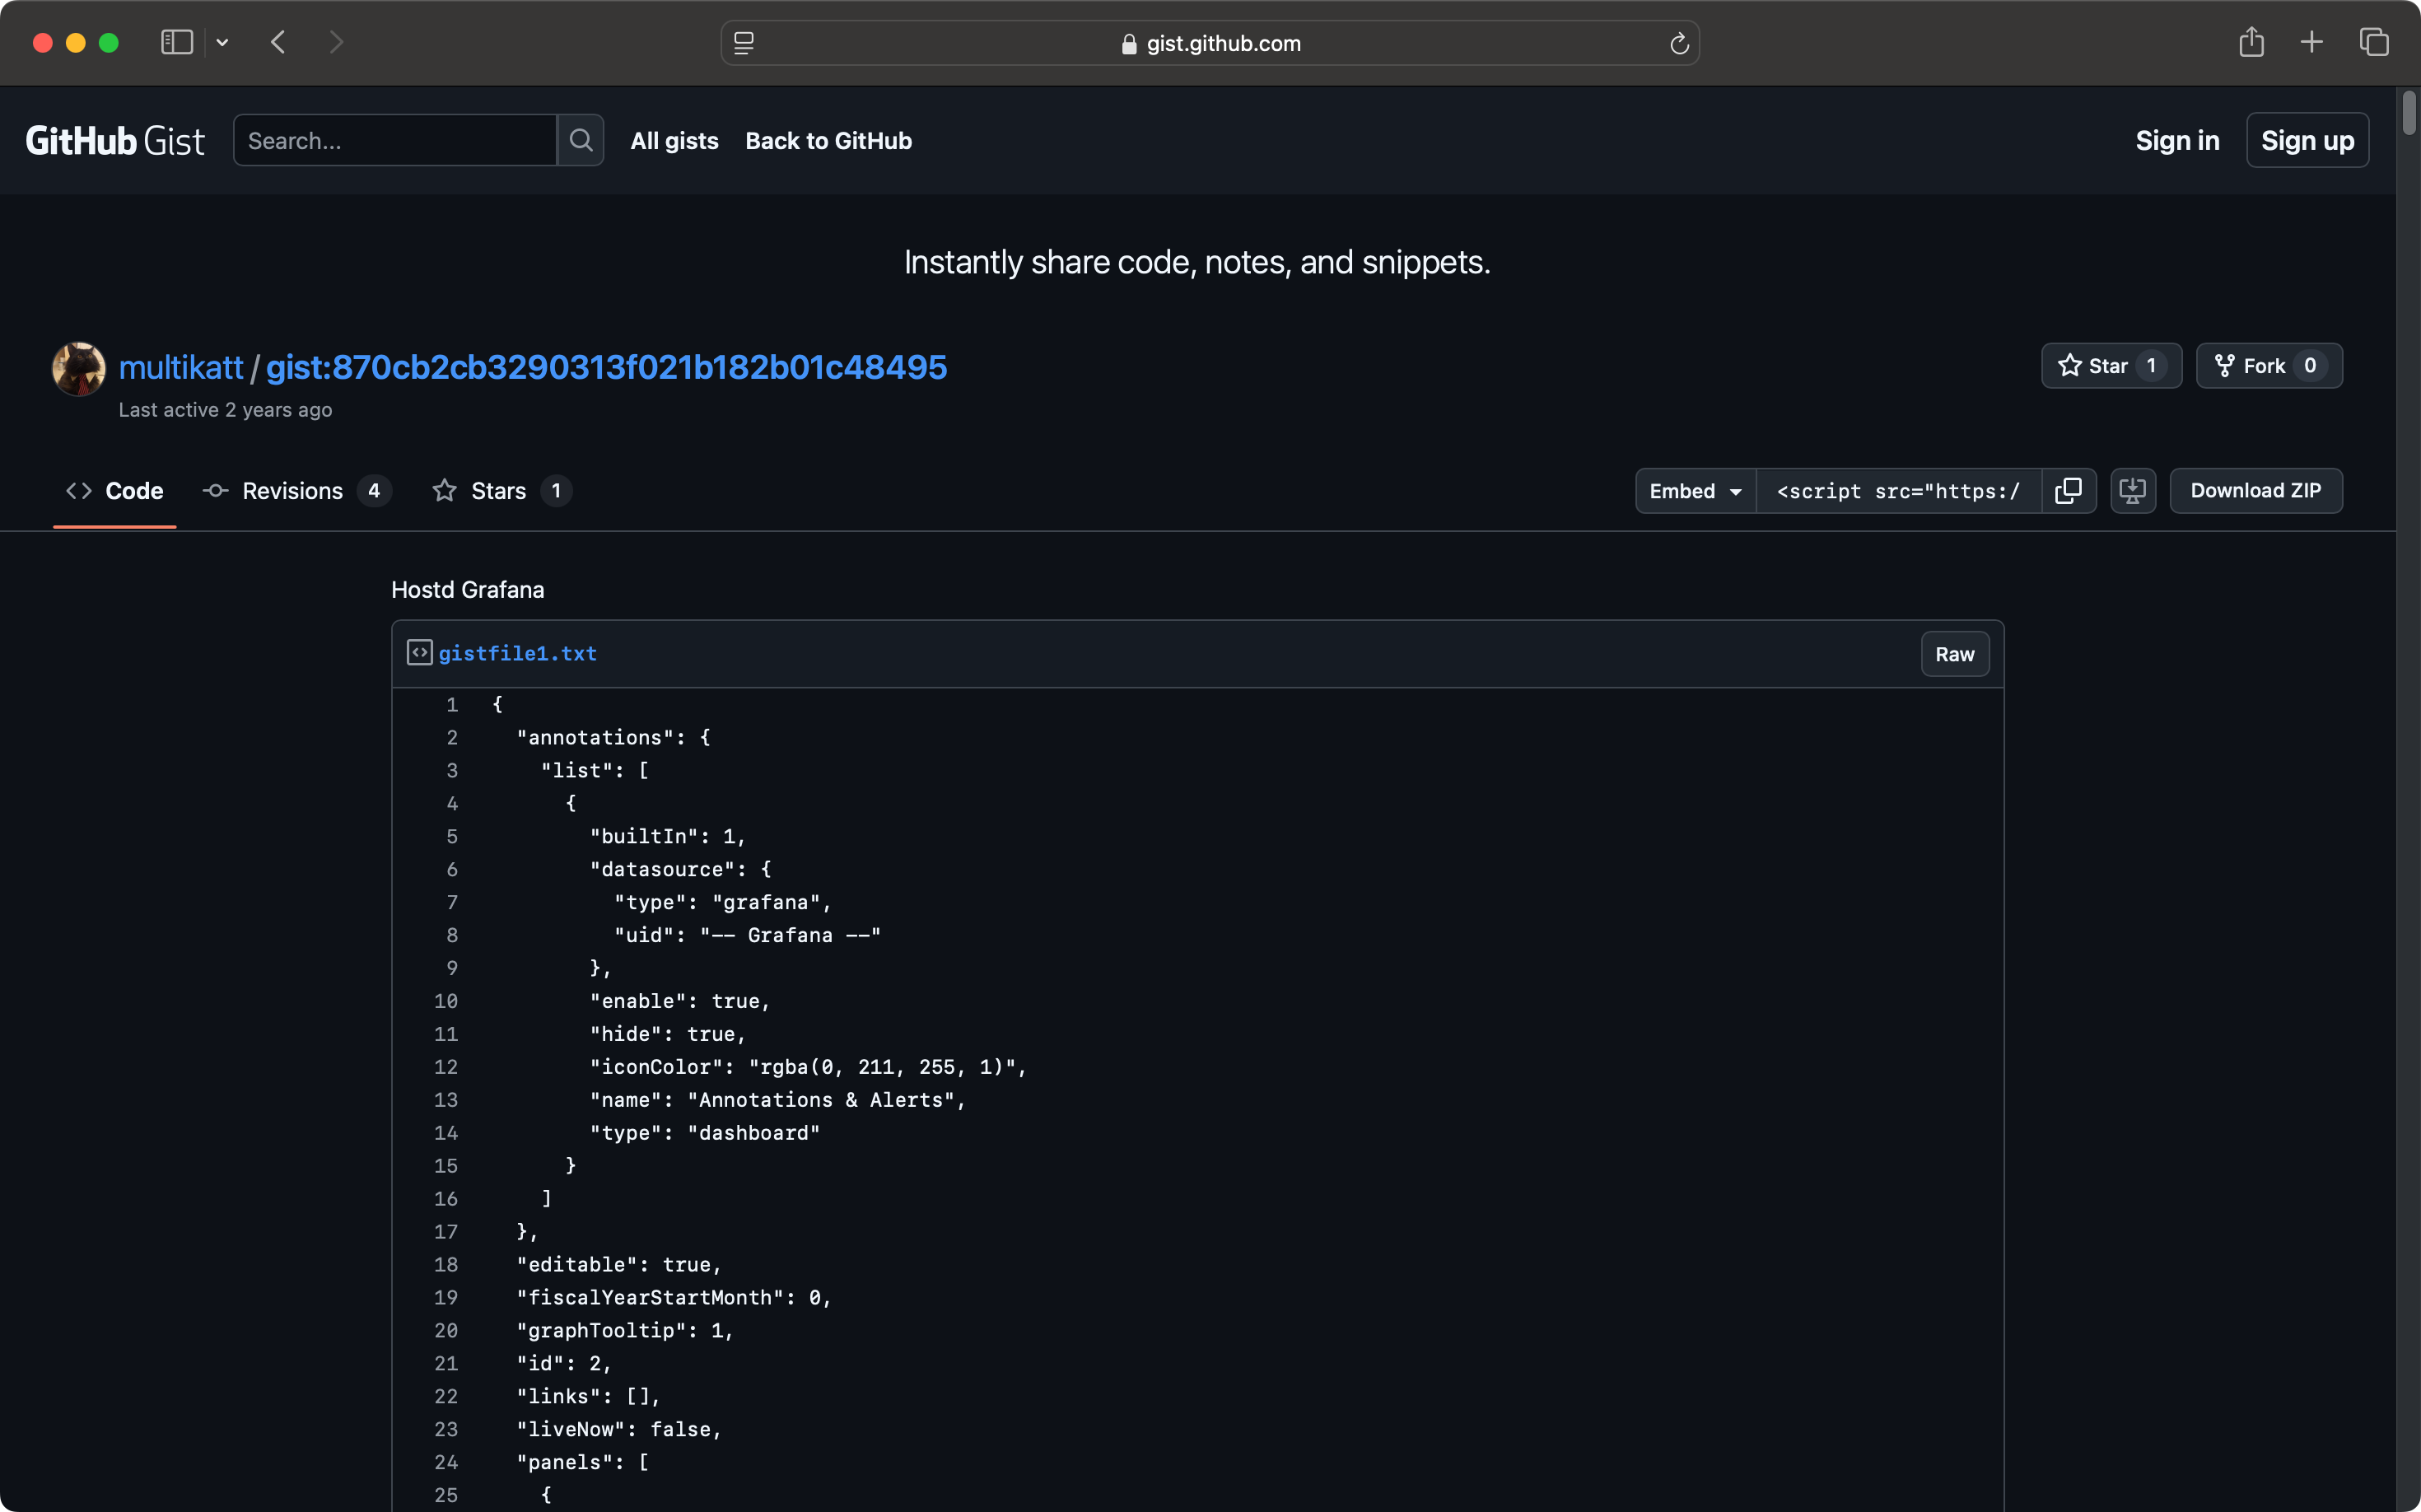Viewport: 2421px width, 1512px height.
Task: Toggle the Safari sidebar icon
Action: pyautogui.click(x=177, y=42)
